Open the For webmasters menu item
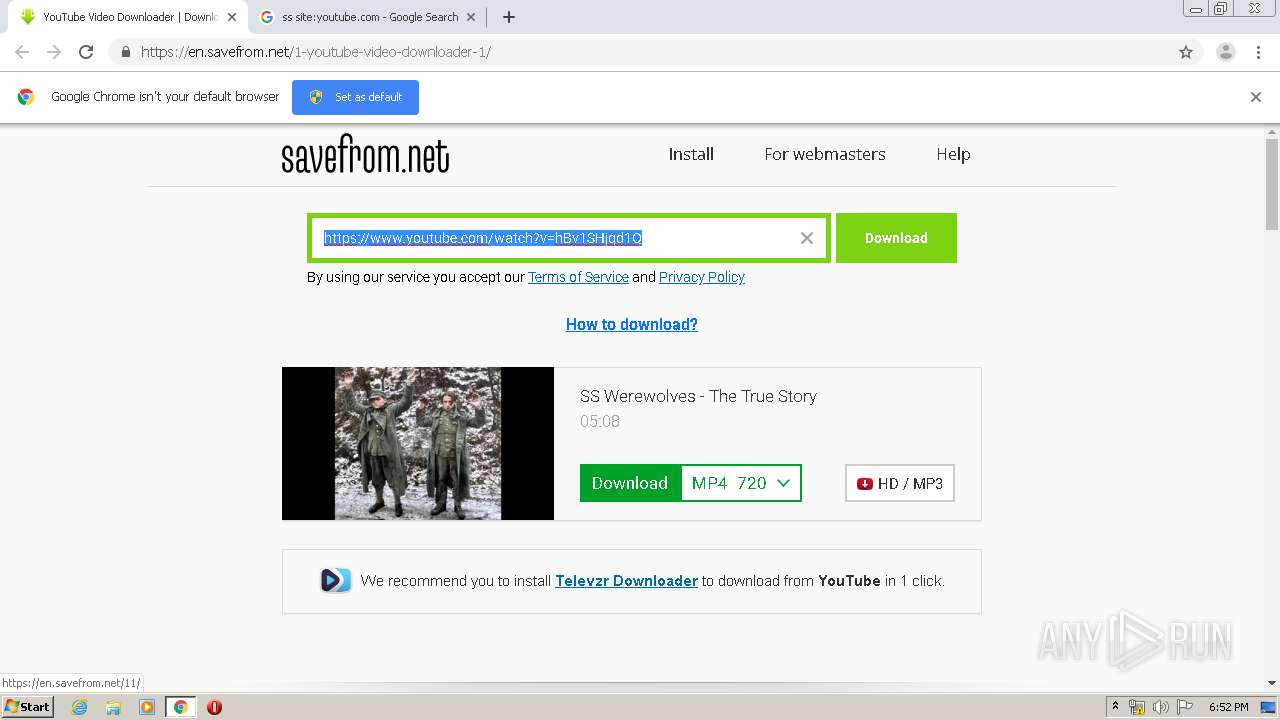1280x720 pixels. (x=825, y=154)
